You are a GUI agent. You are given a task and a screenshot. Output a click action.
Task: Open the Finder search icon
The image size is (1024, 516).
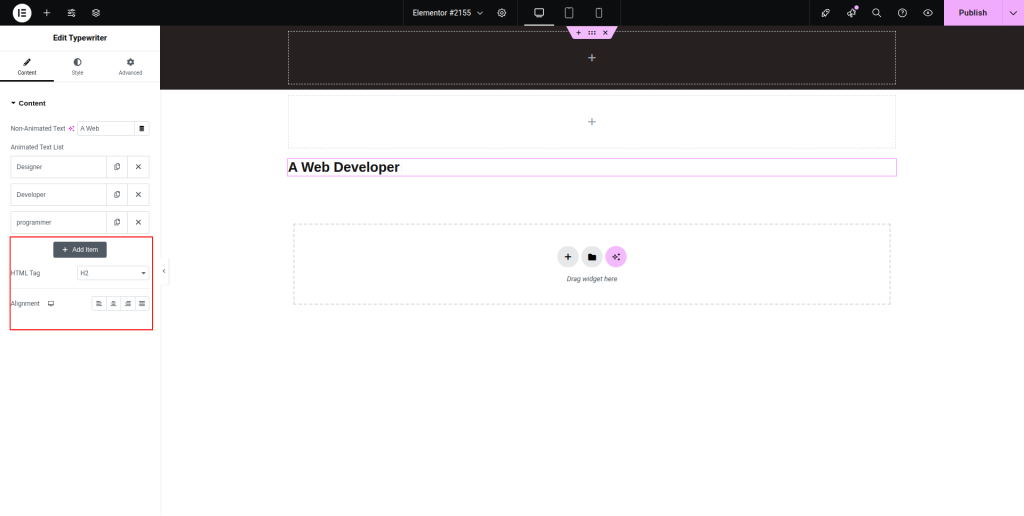click(x=876, y=12)
